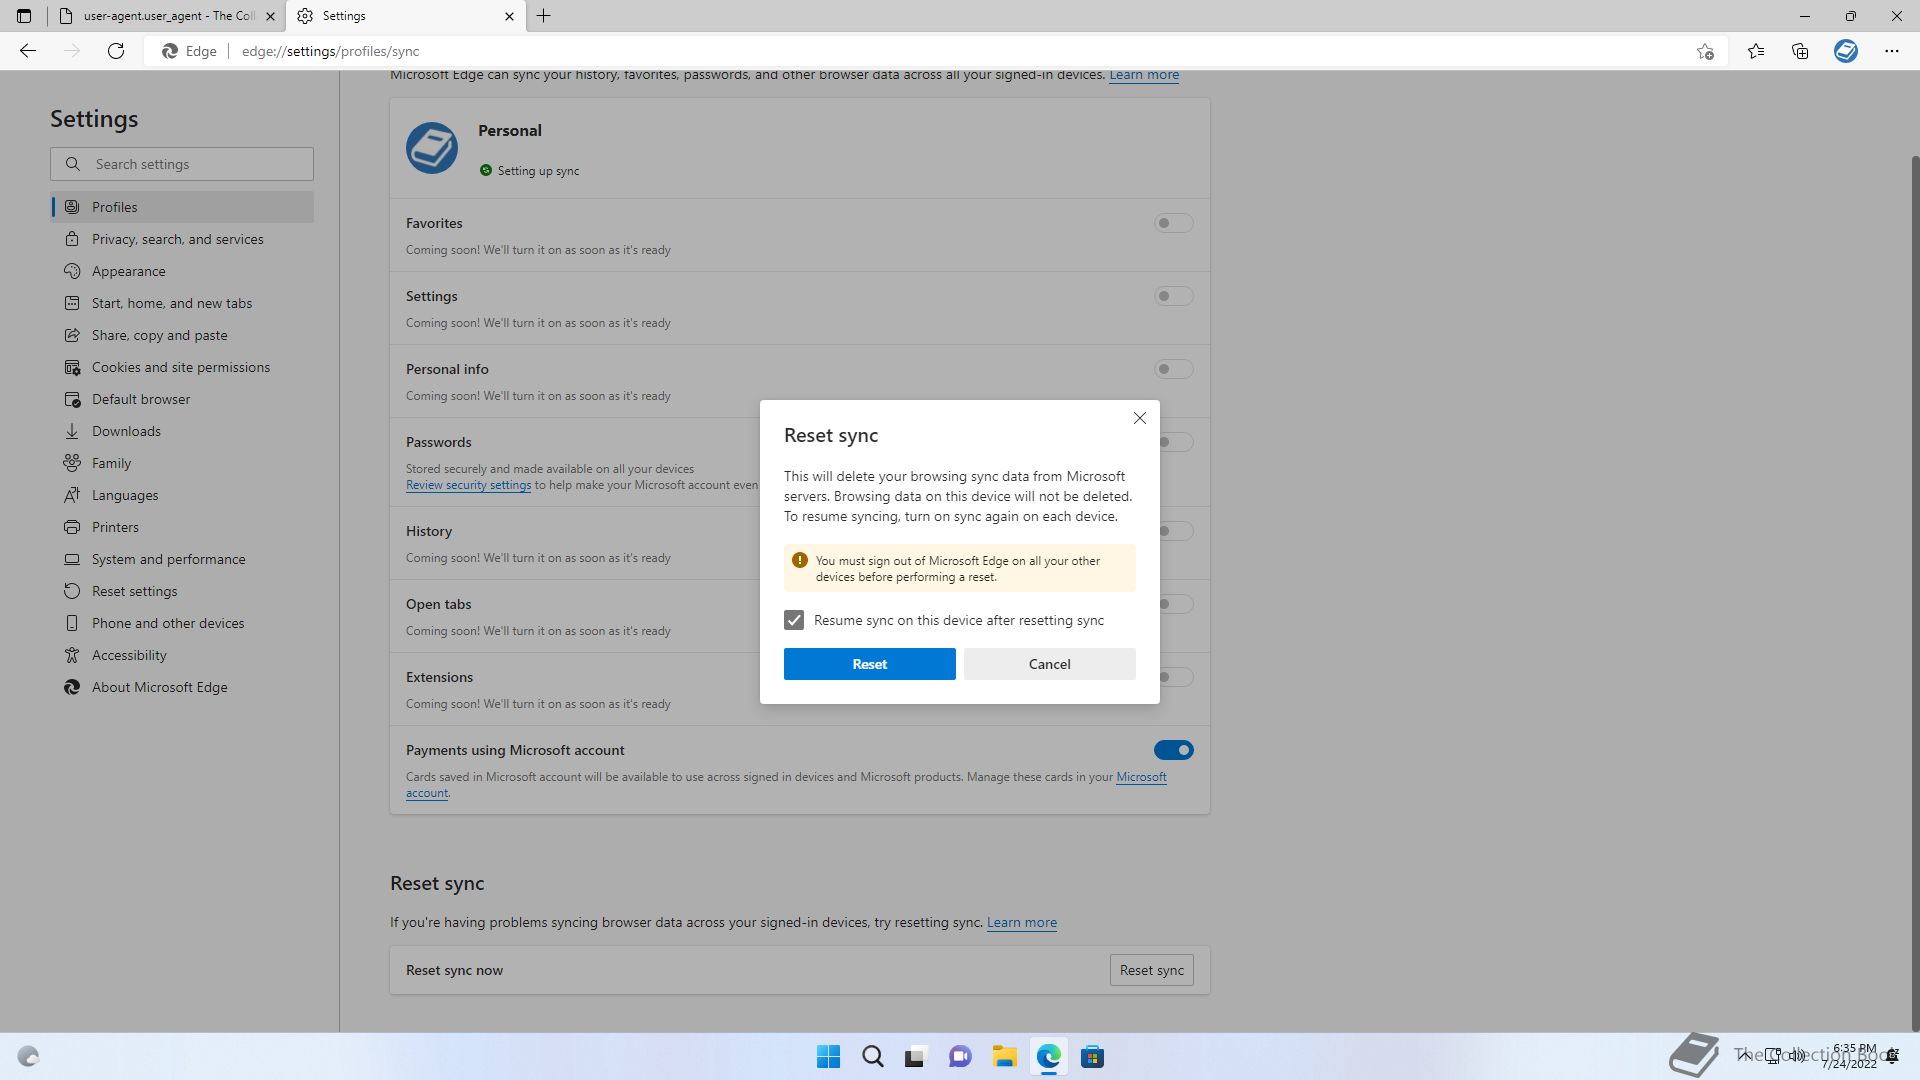Open the vertical tabs actions menu

click(24, 16)
